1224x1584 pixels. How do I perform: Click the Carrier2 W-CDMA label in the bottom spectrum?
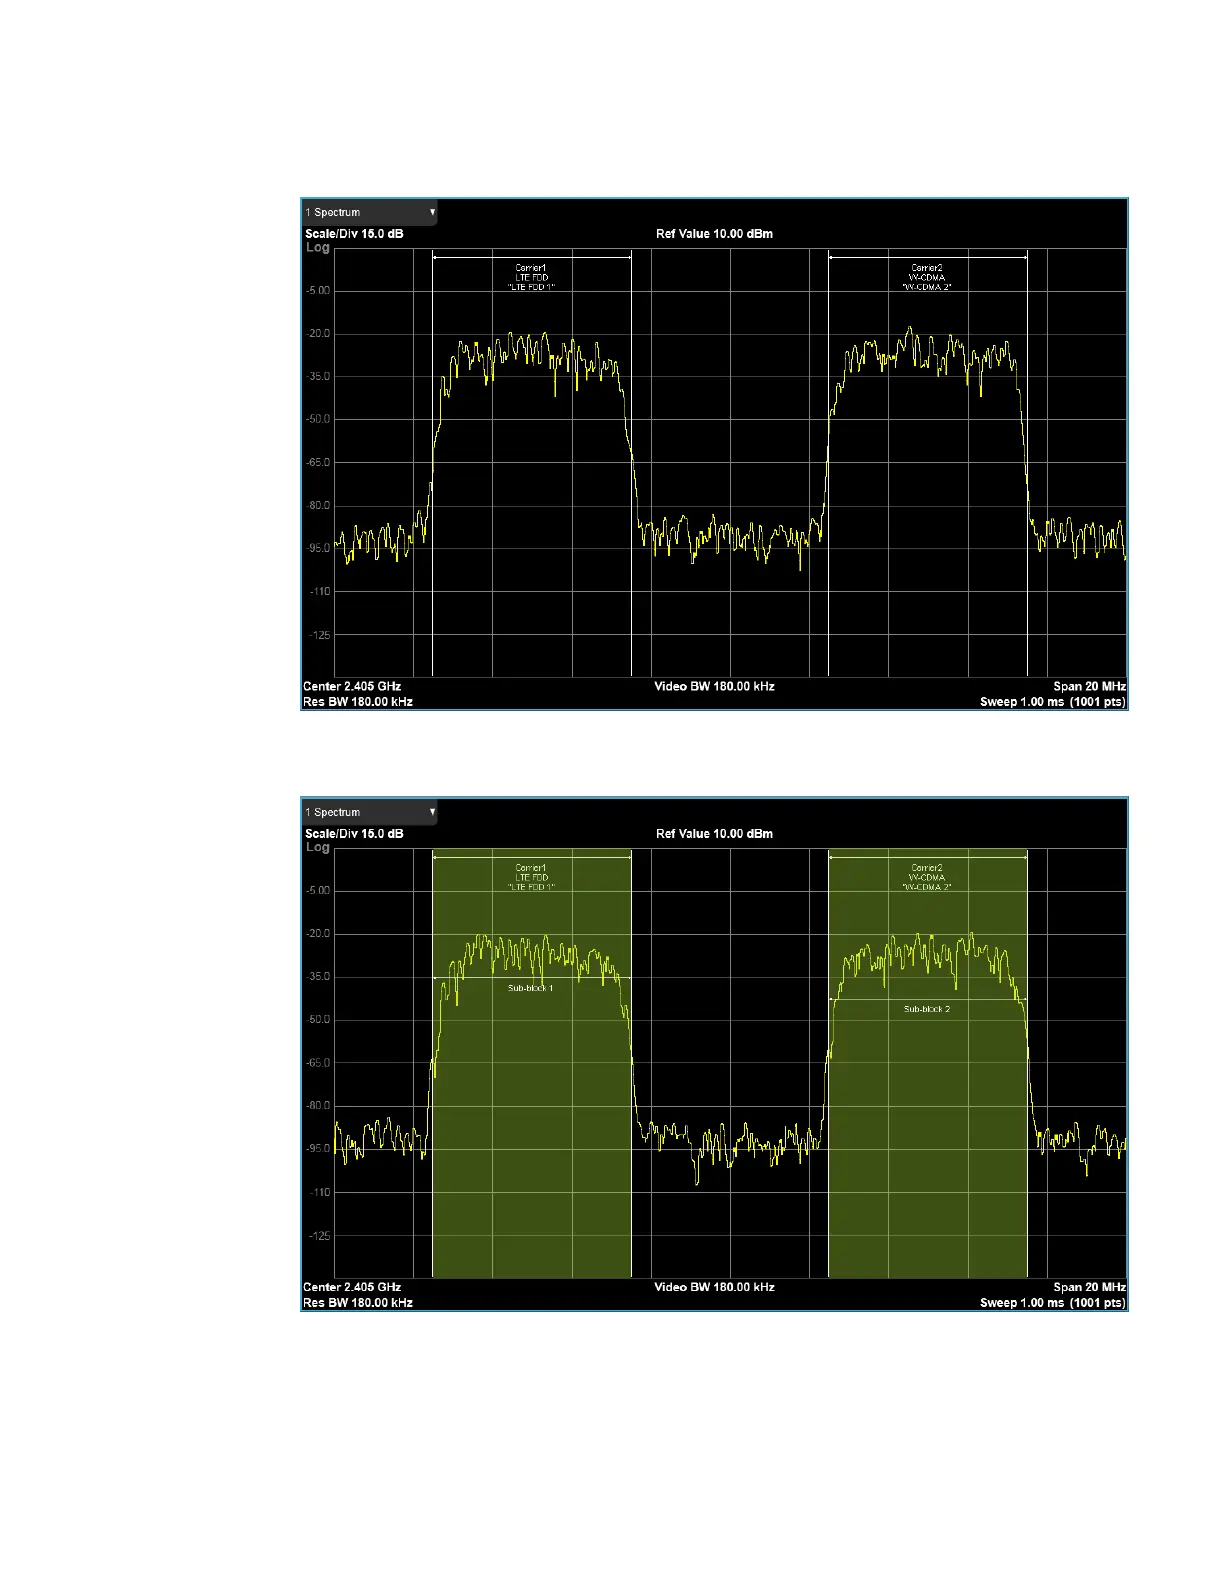pyautogui.click(x=927, y=877)
